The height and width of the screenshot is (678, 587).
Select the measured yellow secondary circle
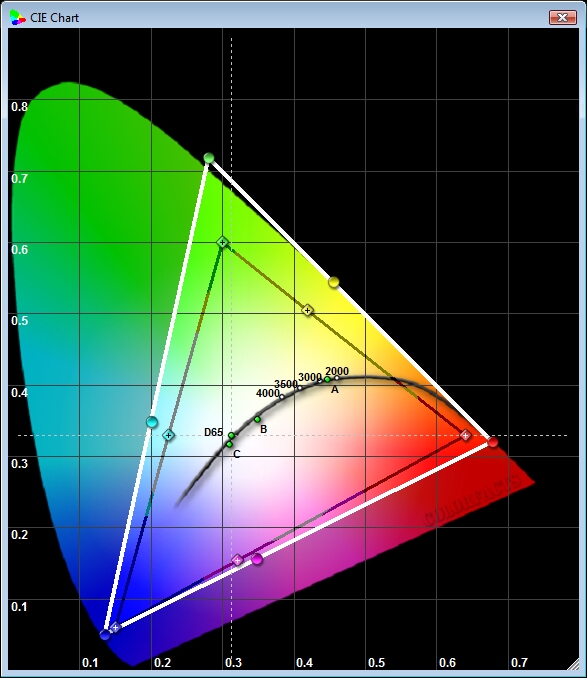[333, 282]
